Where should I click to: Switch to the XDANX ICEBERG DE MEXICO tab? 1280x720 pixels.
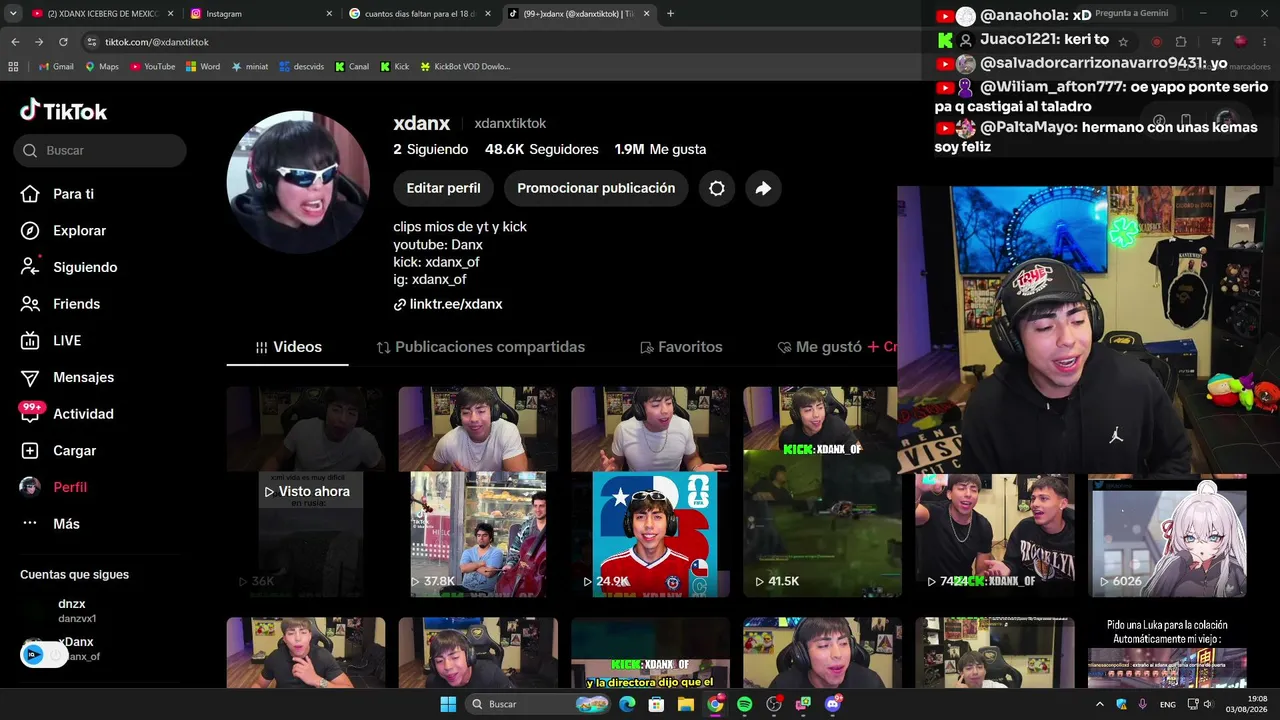[x=101, y=14]
